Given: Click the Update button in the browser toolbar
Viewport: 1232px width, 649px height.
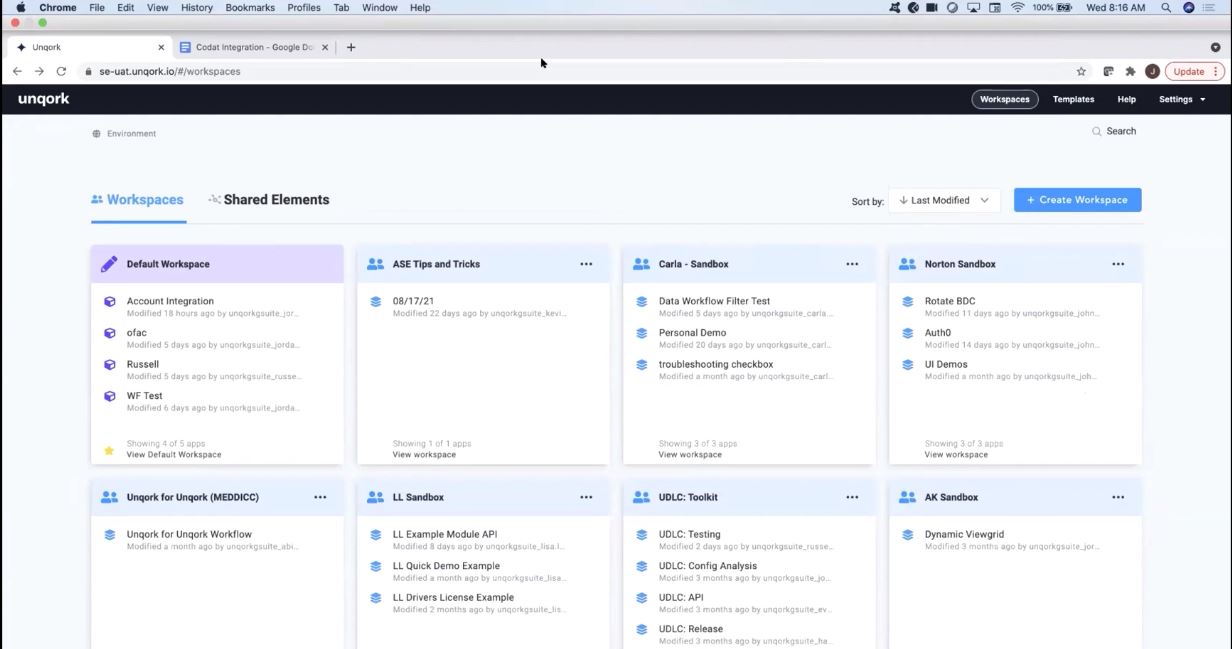Looking at the screenshot, I should click(1188, 71).
